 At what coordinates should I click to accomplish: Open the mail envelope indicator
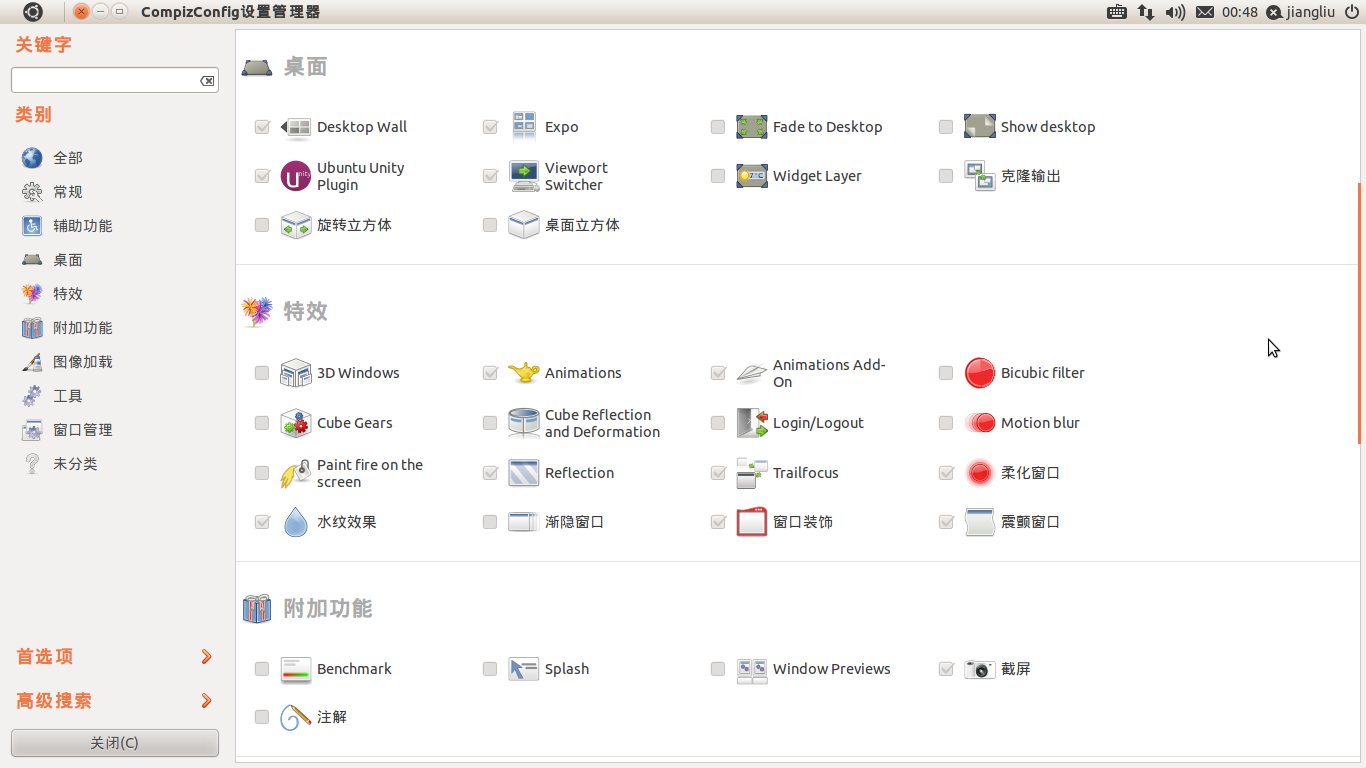[1205, 12]
